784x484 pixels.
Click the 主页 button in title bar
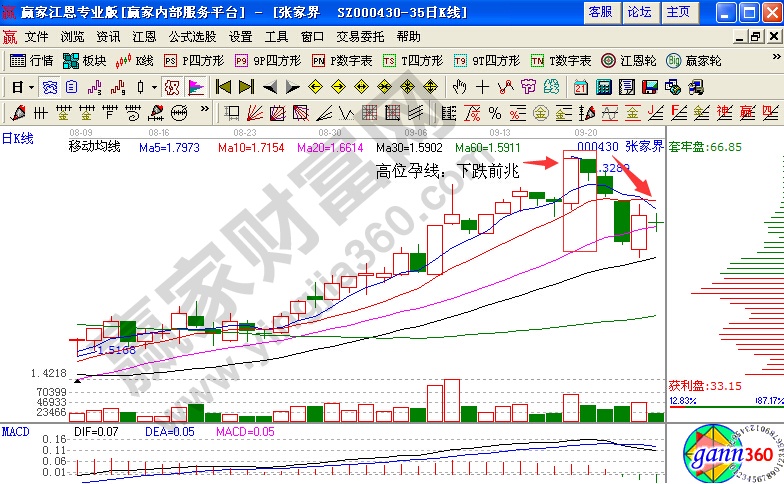point(678,12)
